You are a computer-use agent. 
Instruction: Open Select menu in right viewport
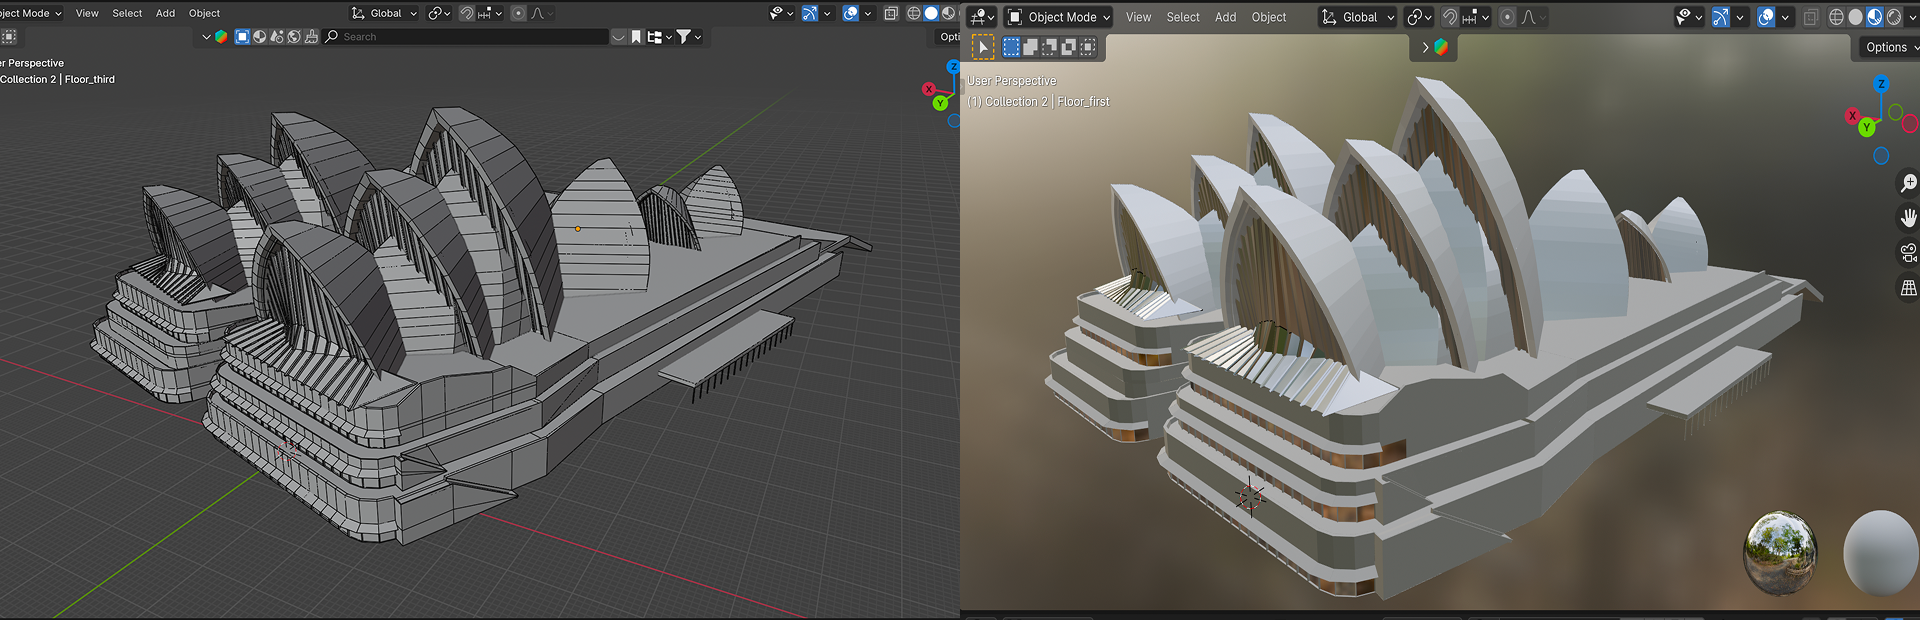click(1183, 17)
